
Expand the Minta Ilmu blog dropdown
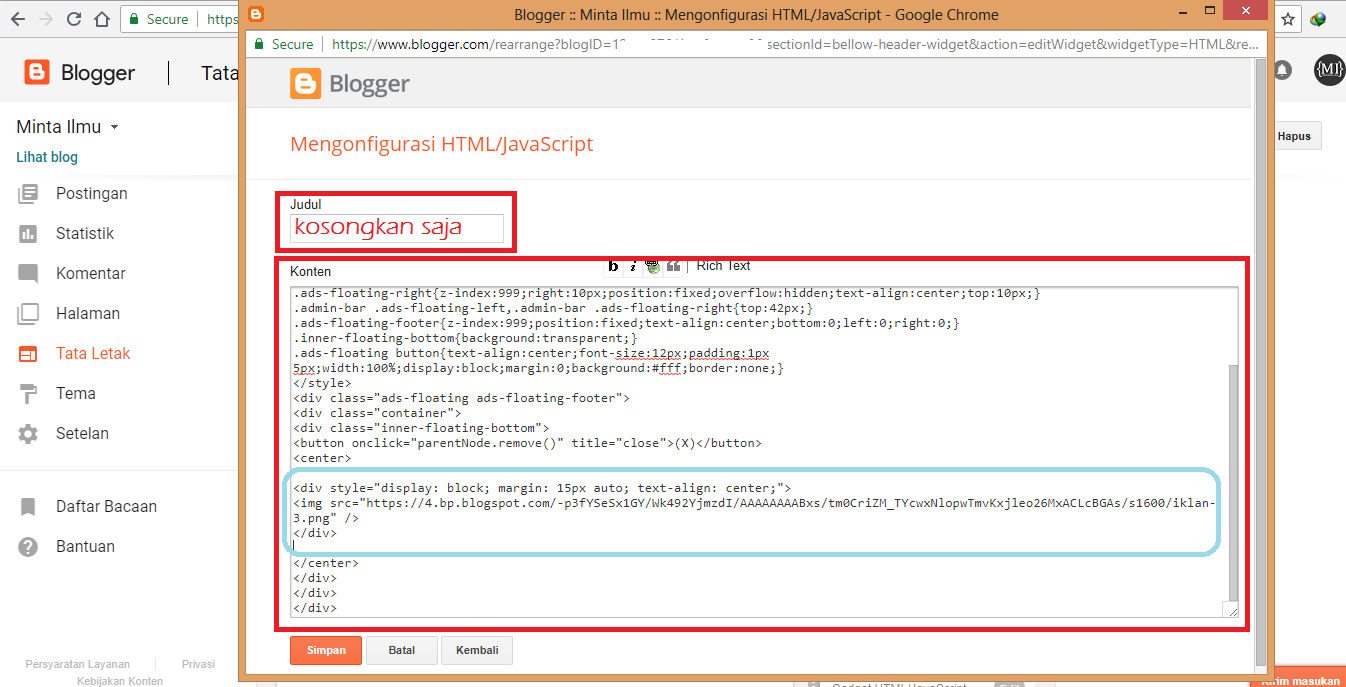(x=114, y=128)
